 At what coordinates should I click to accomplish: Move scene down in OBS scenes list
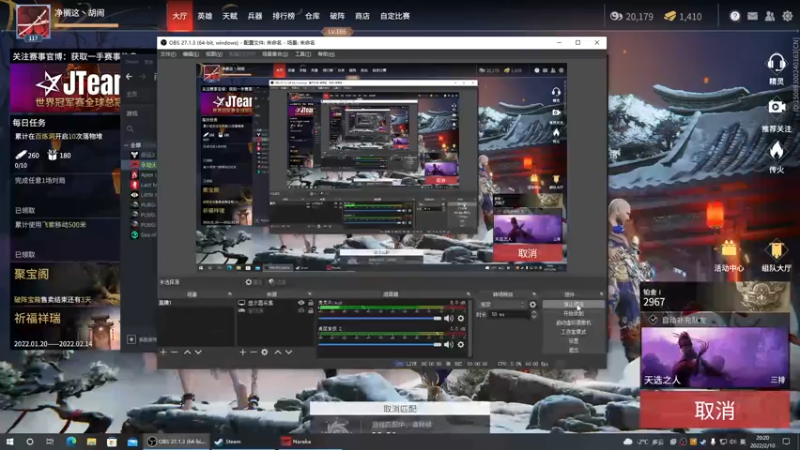[198, 352]
